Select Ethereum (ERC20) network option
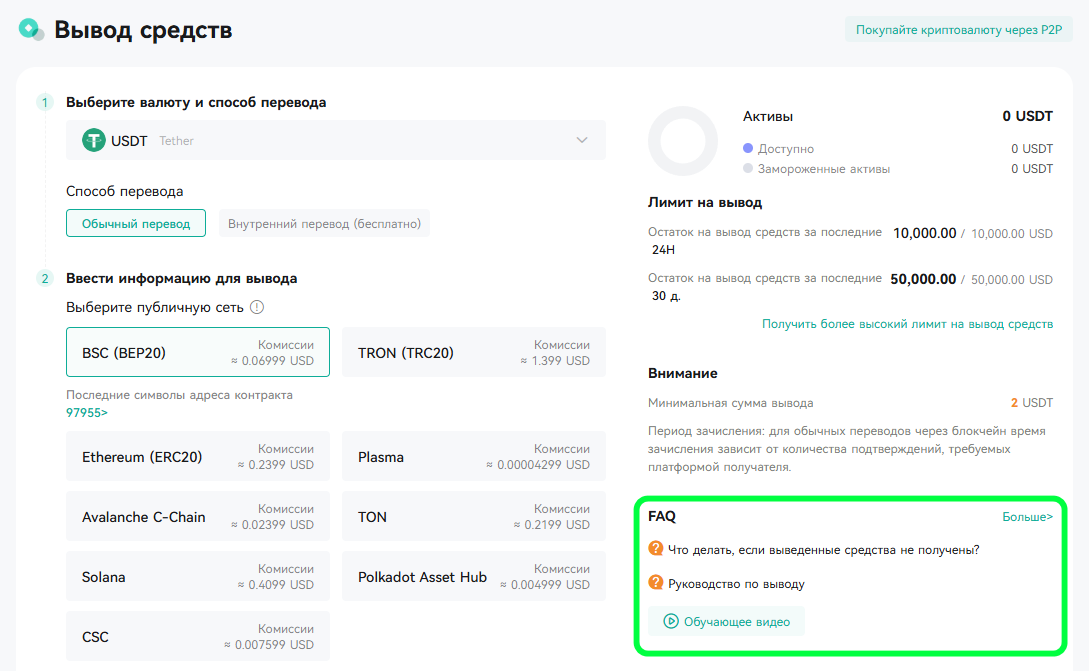The image size is (1089, 671). pyautogui.click(x=198, y=456)
